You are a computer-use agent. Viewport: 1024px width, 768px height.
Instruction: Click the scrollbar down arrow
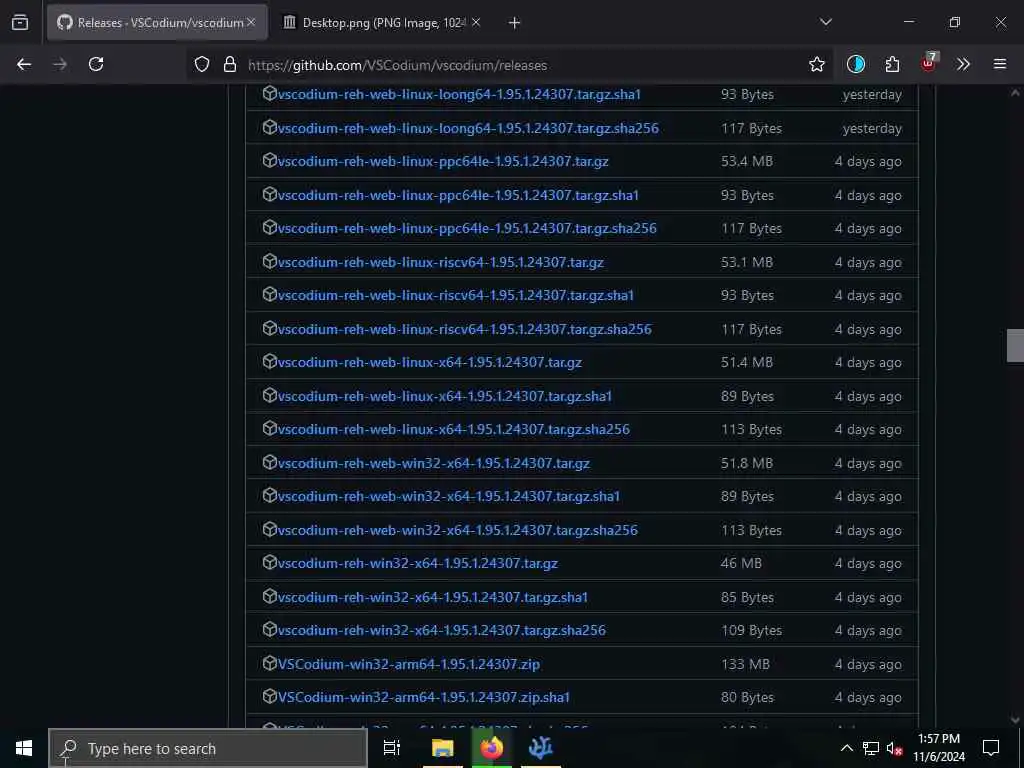click(x=1015, y=720)
